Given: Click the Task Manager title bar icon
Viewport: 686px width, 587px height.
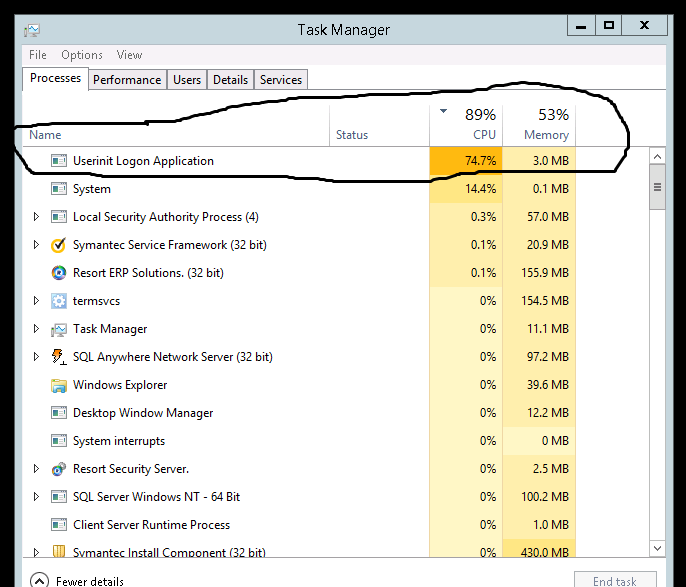Looking at the screenshot, I should [x=32, y=30].
